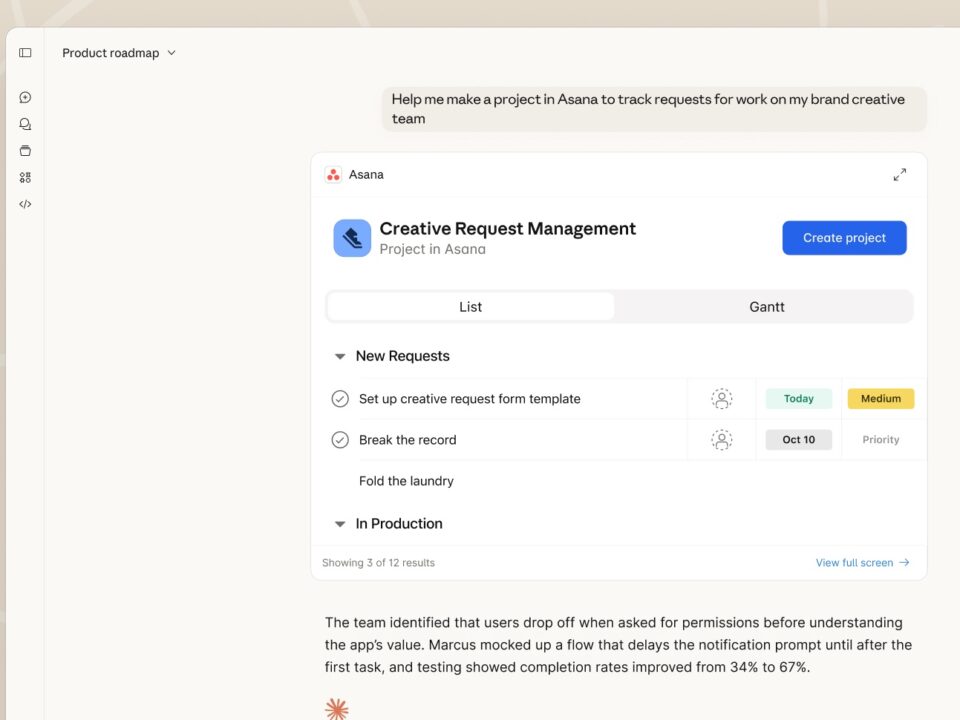
Task: Click the assignee icon for Break the record
Action: (721, 440)
